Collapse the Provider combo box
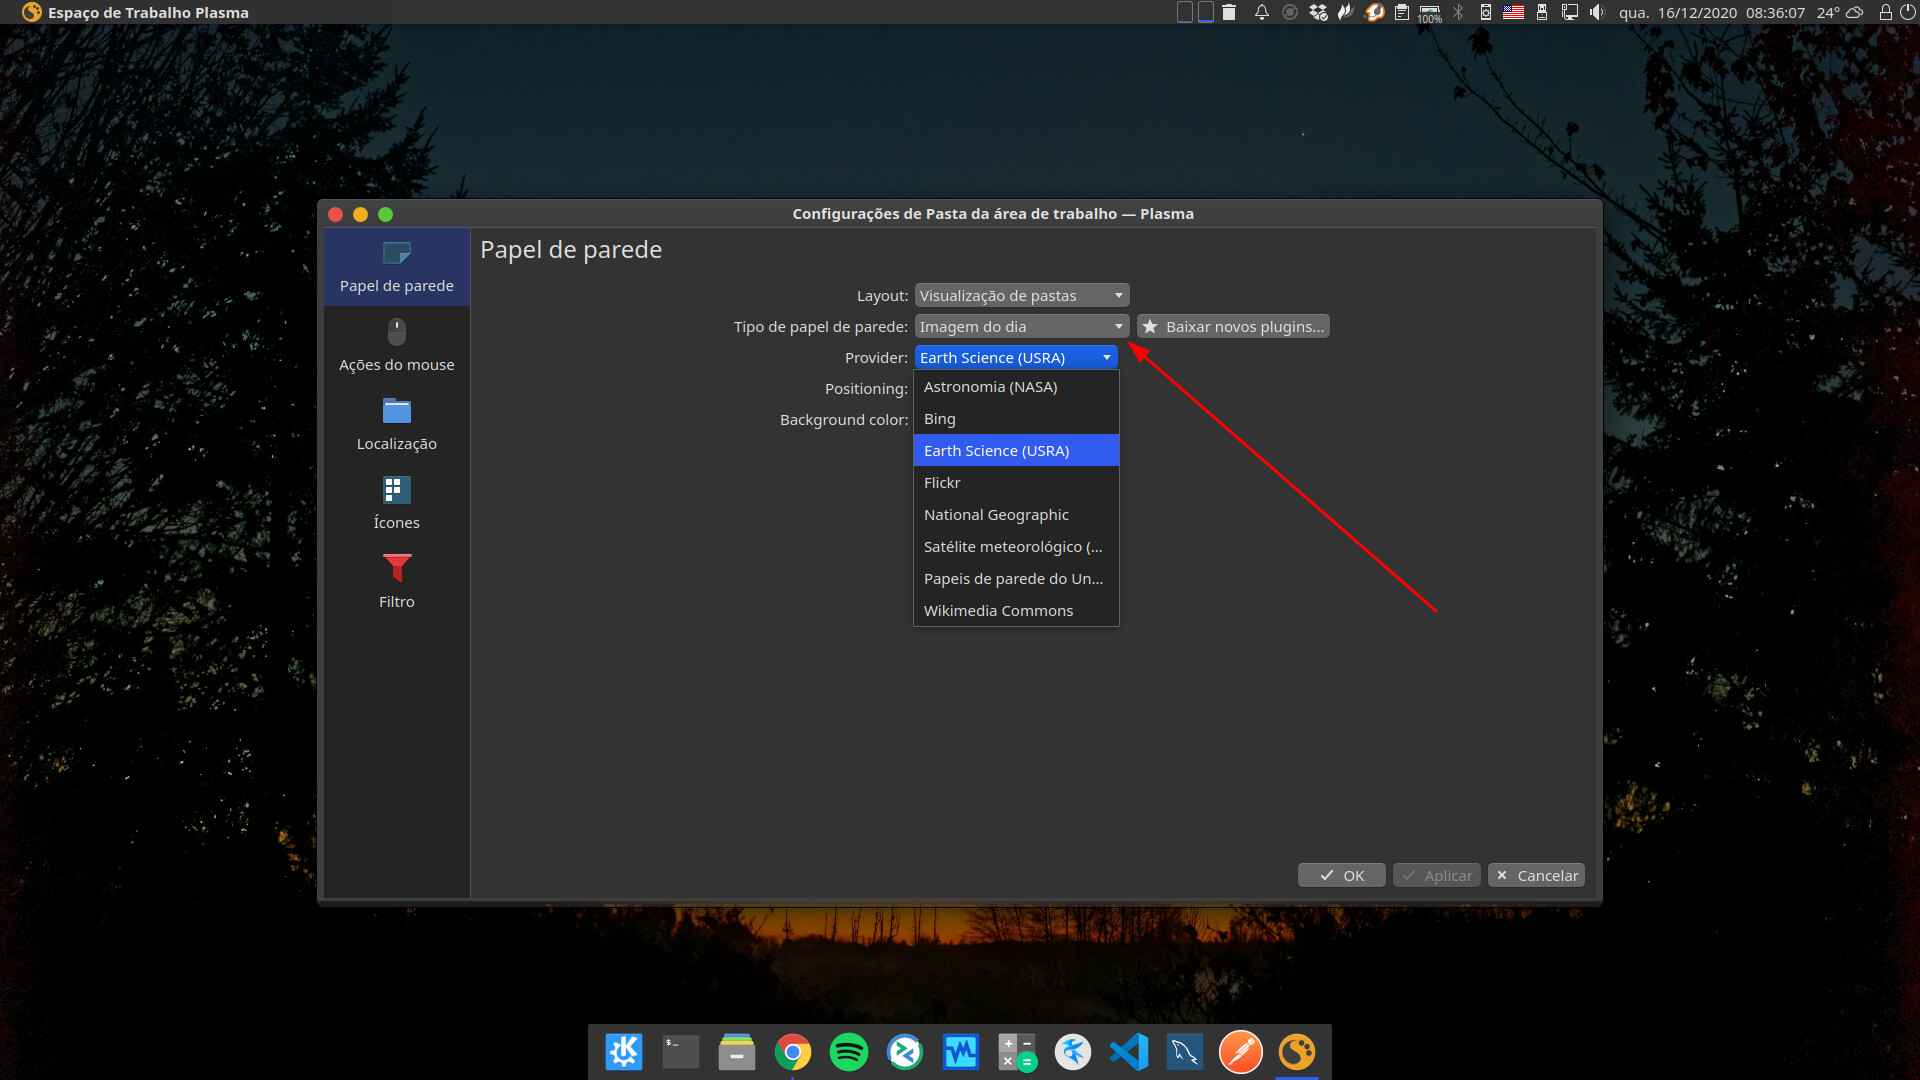1920x1080 pixels. coord(1015,358)
